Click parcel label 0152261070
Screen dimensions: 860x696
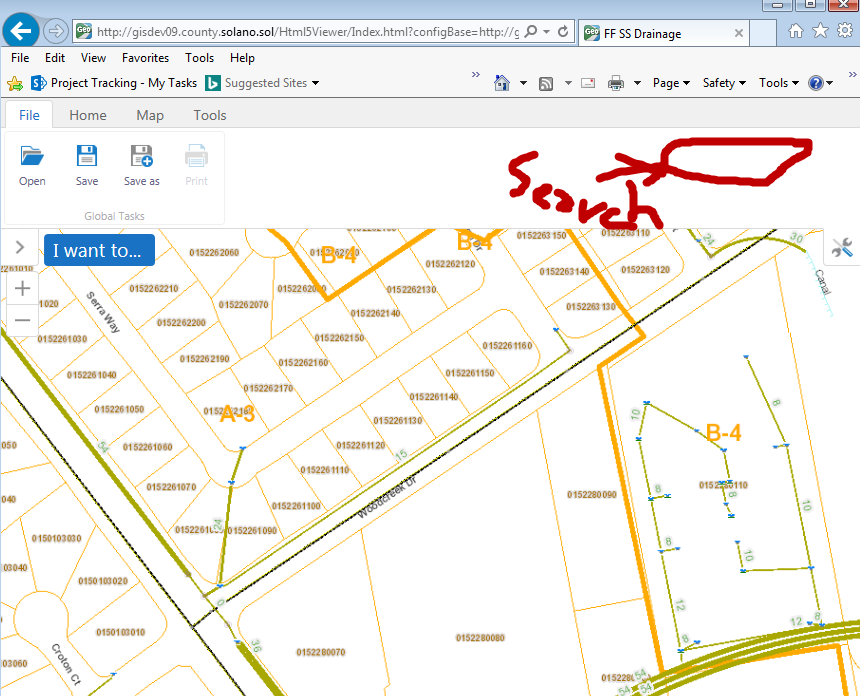pos(171,487)
